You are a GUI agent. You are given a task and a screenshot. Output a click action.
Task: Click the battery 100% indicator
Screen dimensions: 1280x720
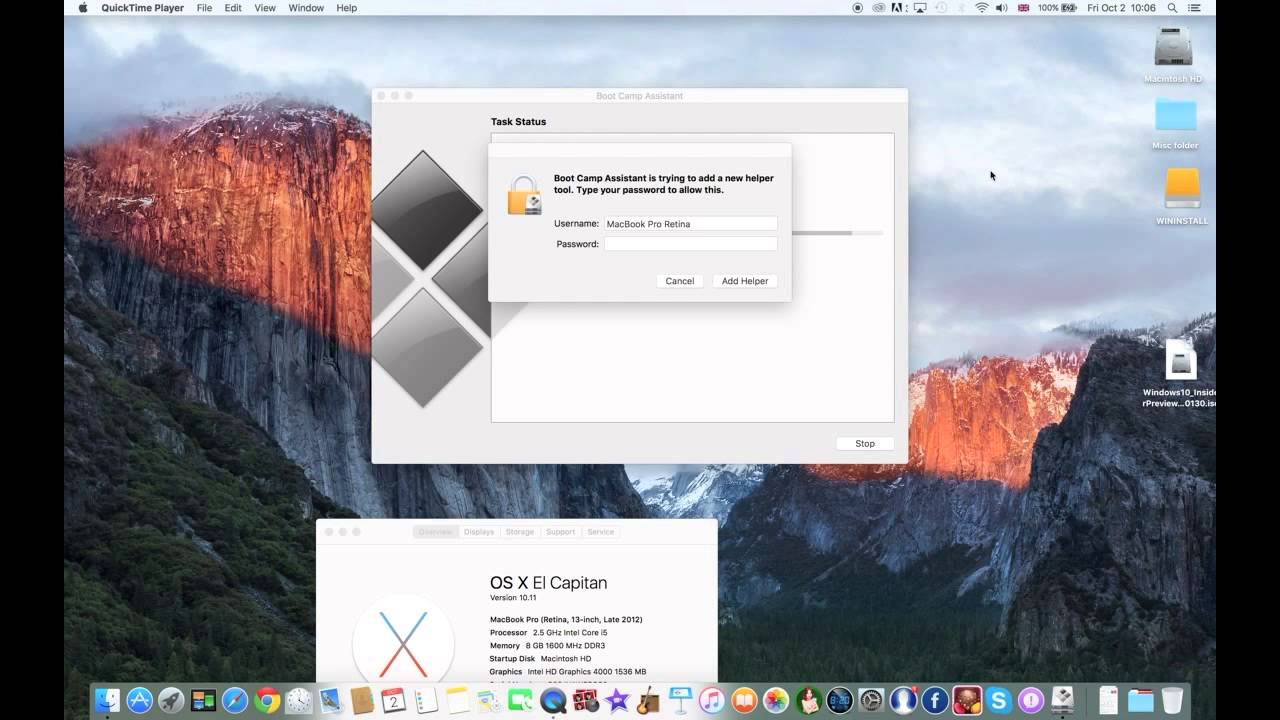pyautogui.click(x=1058, y=8)
